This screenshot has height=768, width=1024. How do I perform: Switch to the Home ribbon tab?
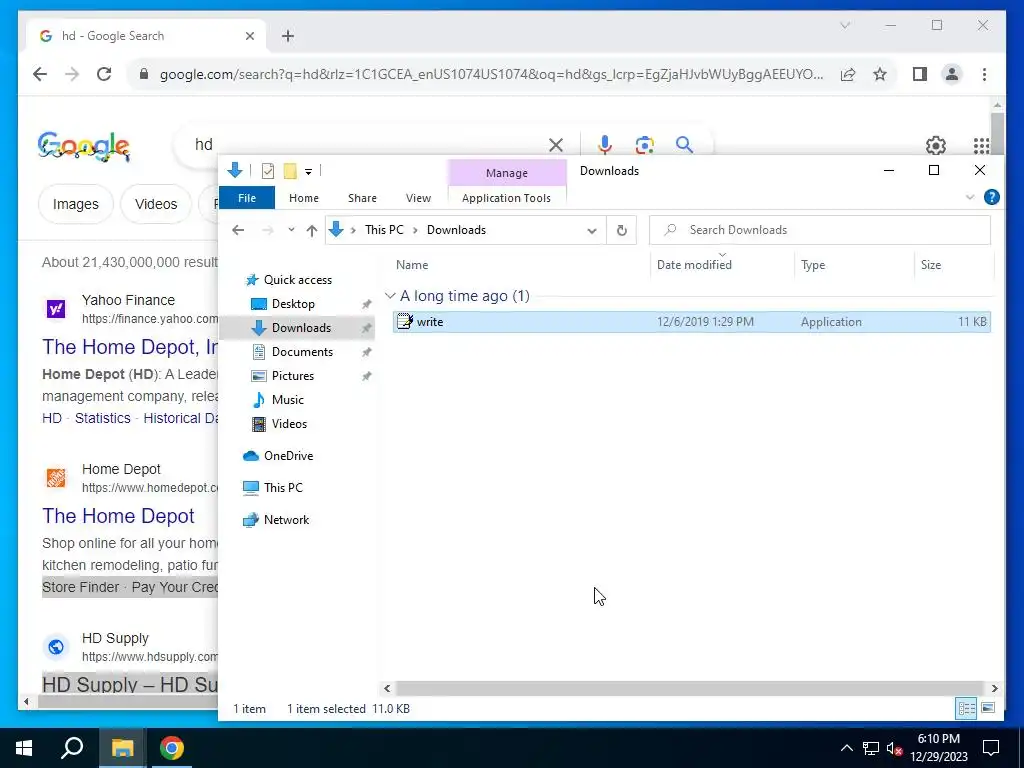click(304, 198)
